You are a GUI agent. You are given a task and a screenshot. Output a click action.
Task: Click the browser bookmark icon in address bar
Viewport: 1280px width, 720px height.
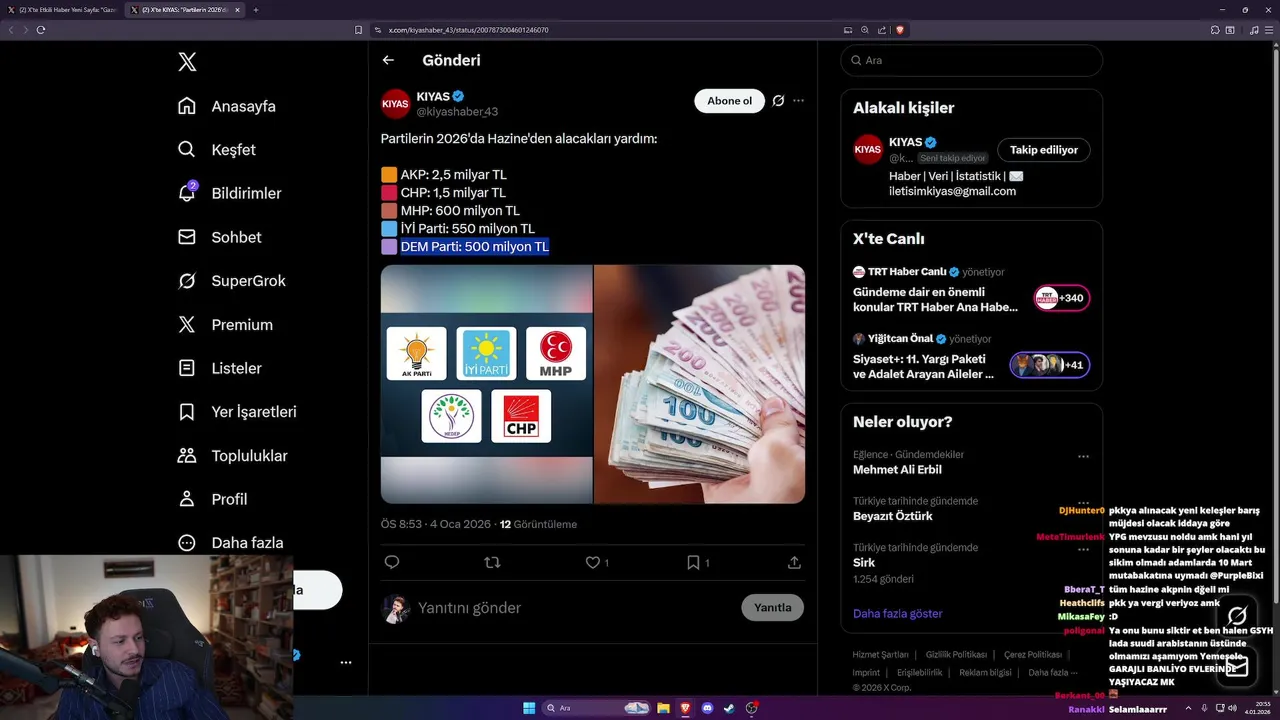click(x=358, y=30)
